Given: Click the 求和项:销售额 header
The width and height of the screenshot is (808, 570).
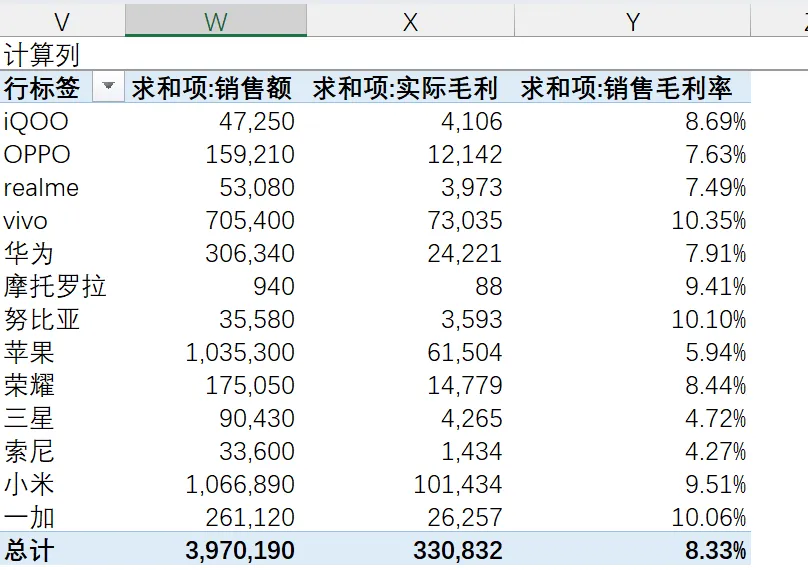Looking at the screenshot, I should [x=211, y=88].
